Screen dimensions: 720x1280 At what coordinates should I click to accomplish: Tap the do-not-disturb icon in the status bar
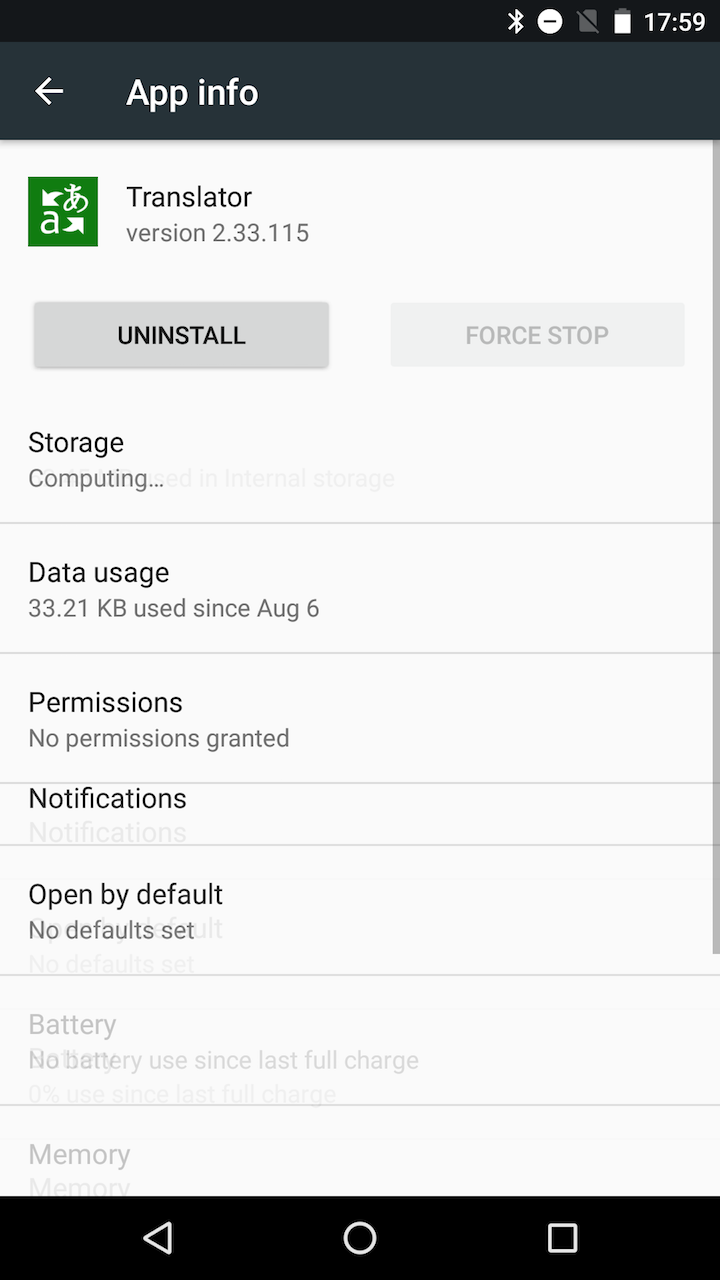pyautogui.click(x=549, y=20)
